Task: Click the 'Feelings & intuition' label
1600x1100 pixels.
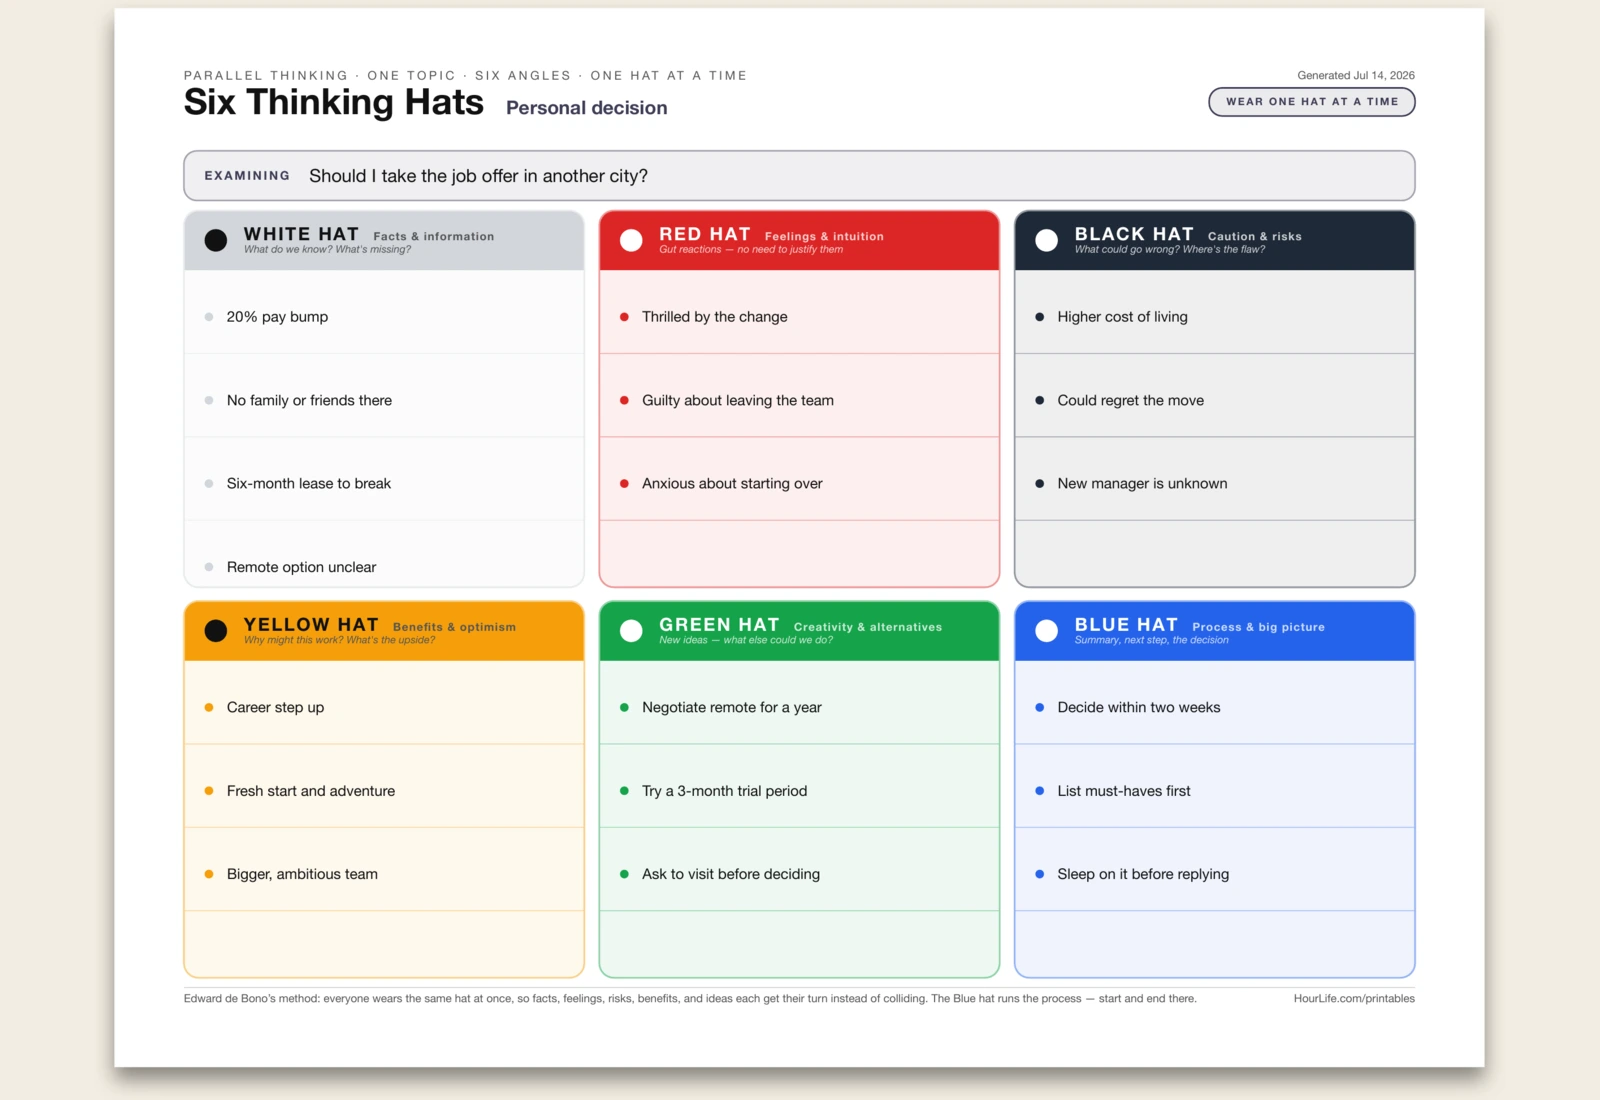Action: click(x=824, y=237)
